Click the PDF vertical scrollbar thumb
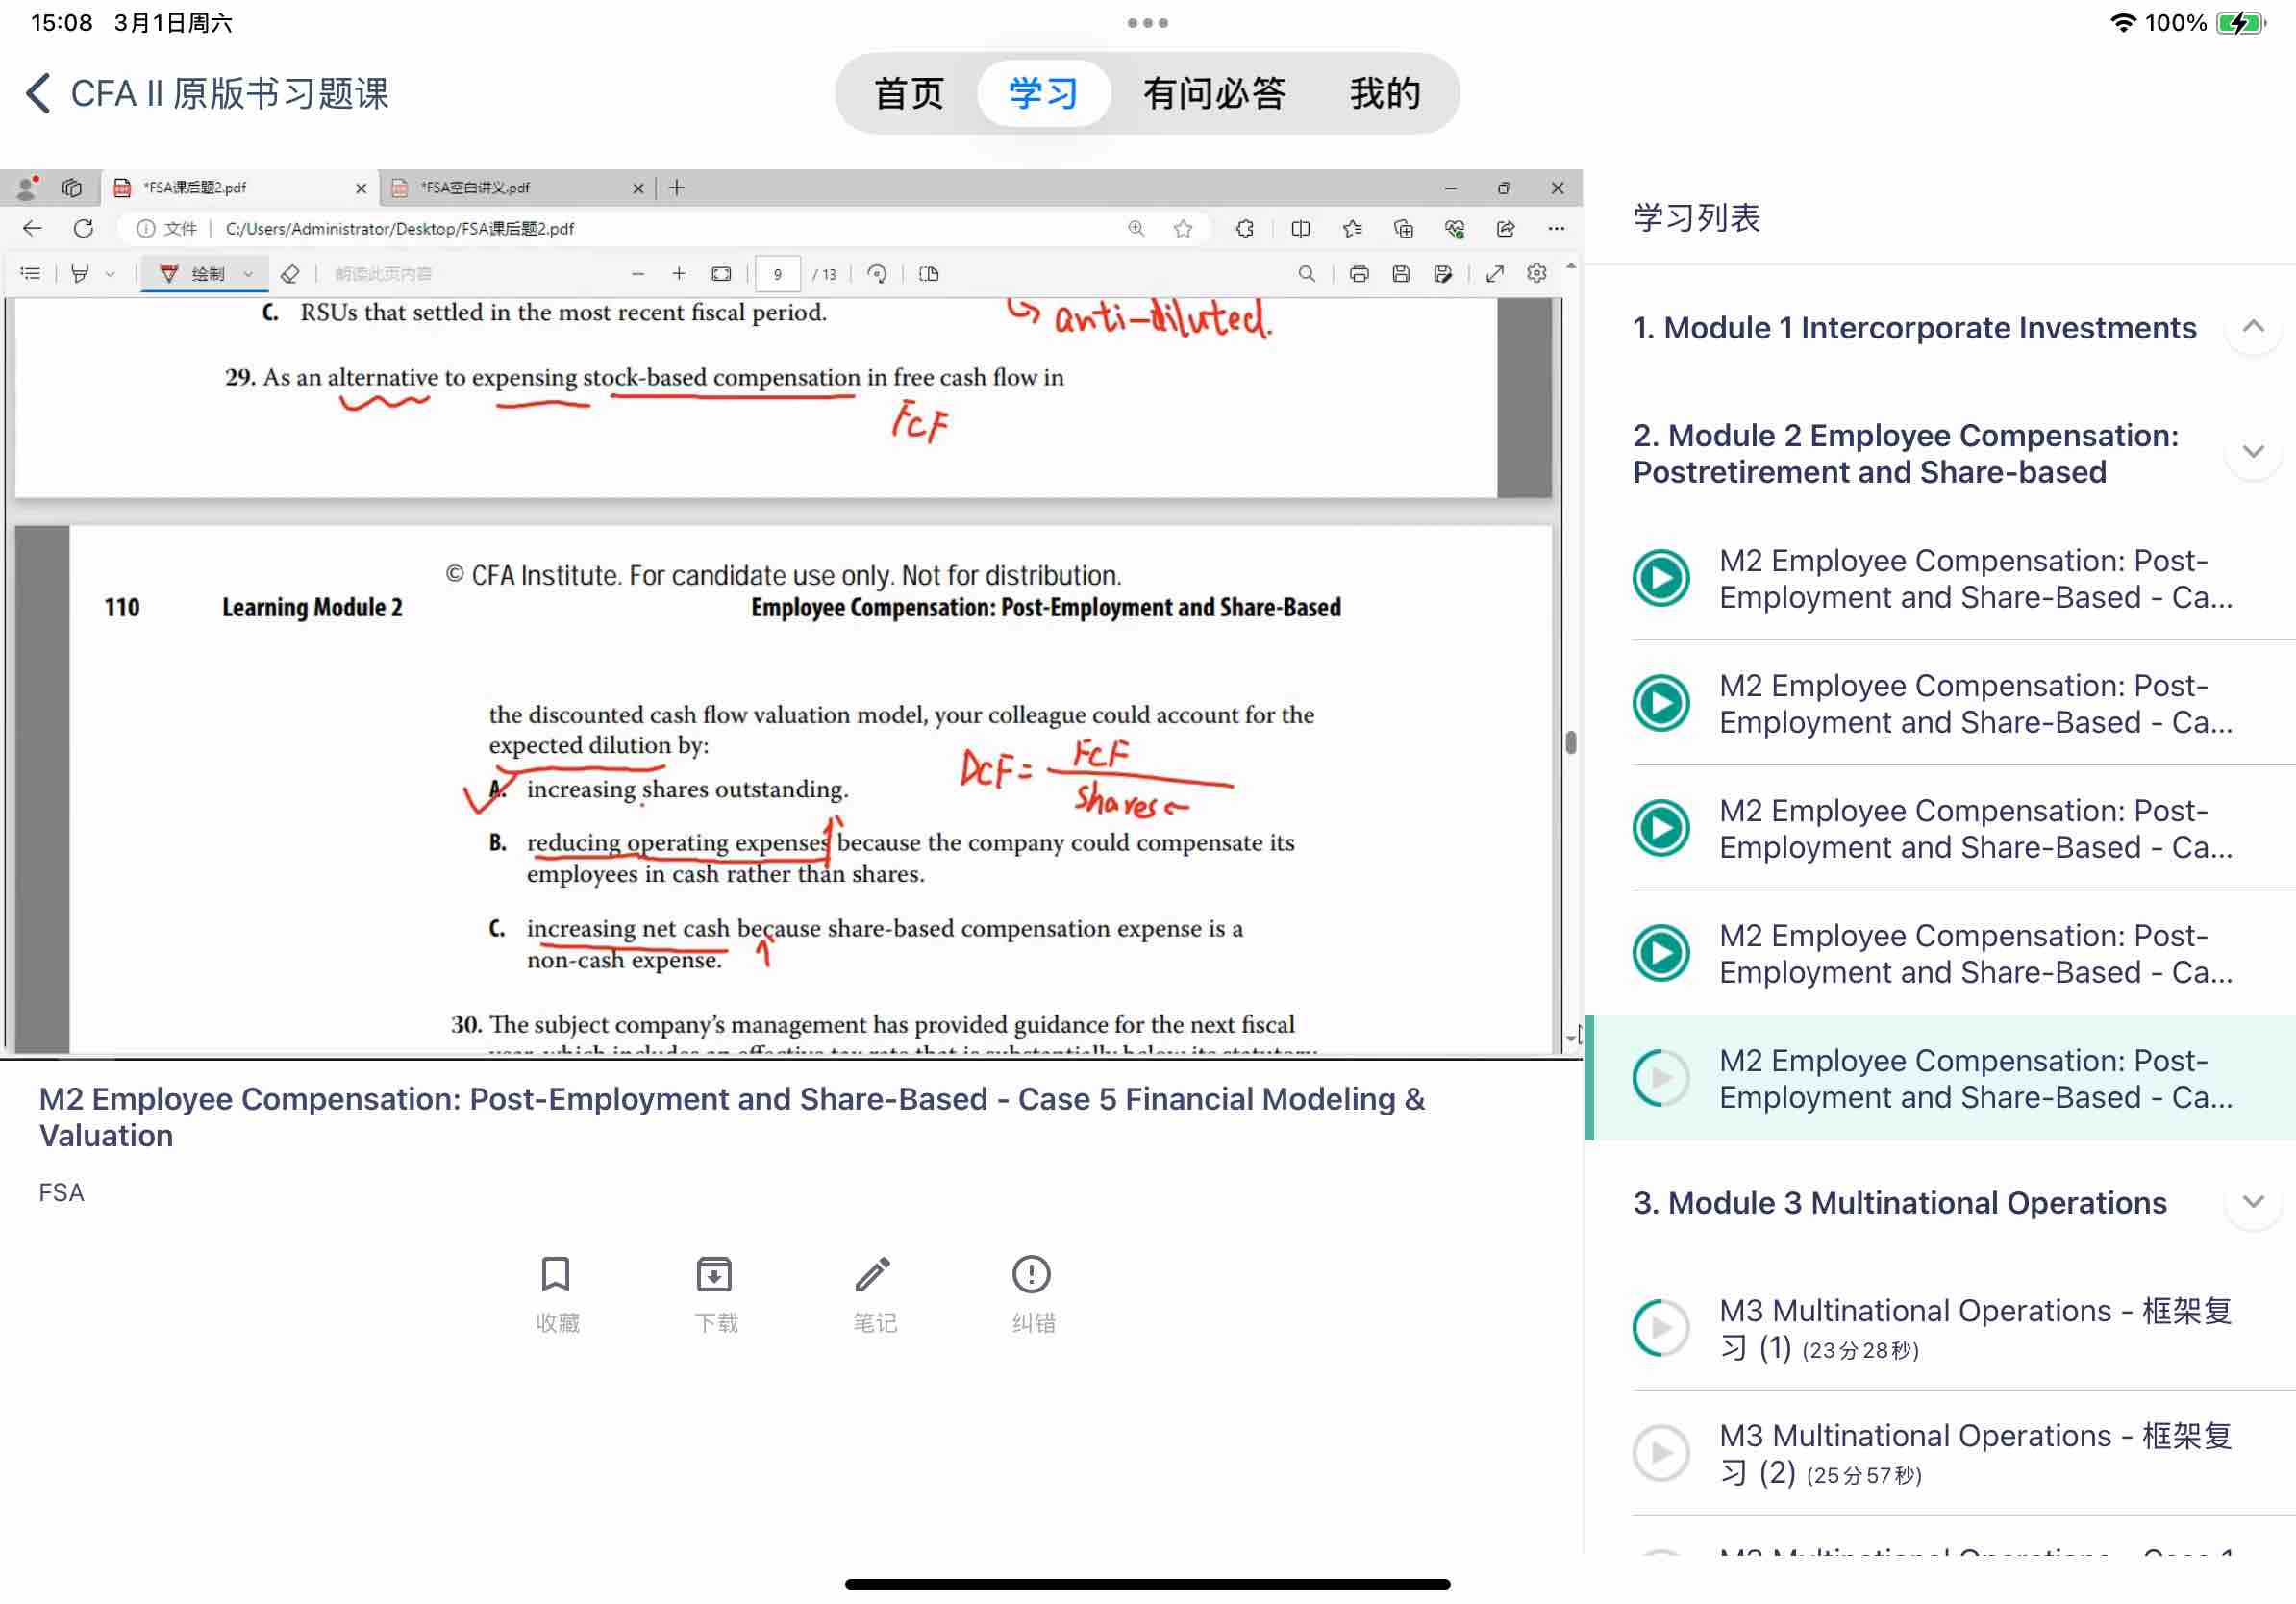 pos(1570,743)
